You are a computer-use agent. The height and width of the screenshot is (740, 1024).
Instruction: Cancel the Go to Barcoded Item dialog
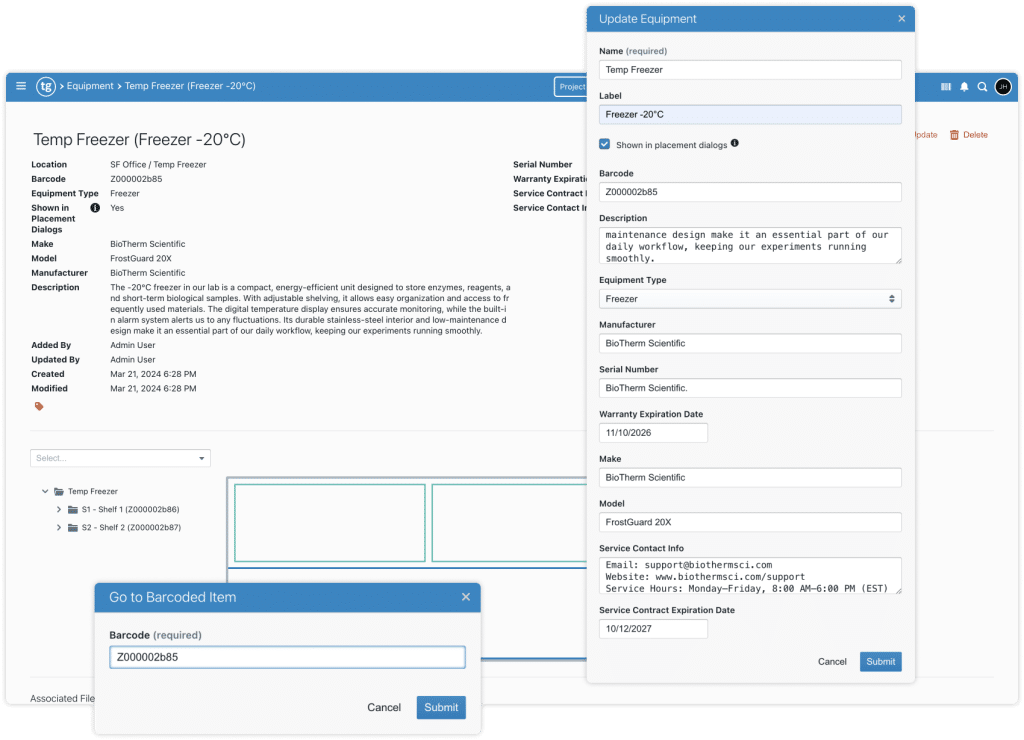point(384,707)
